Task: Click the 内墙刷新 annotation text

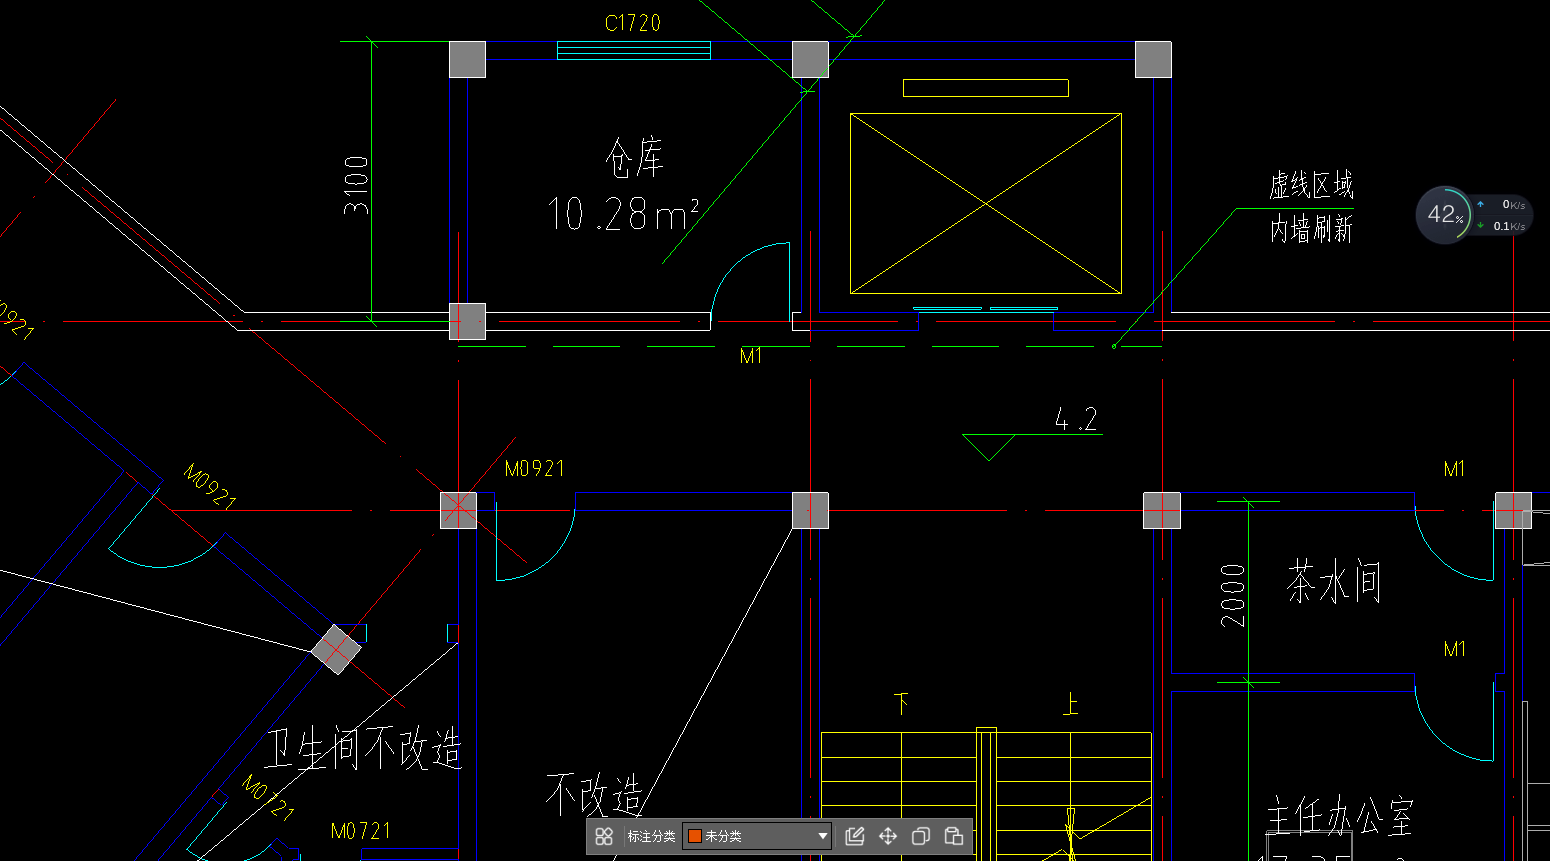Action: tap(1311, 229)
